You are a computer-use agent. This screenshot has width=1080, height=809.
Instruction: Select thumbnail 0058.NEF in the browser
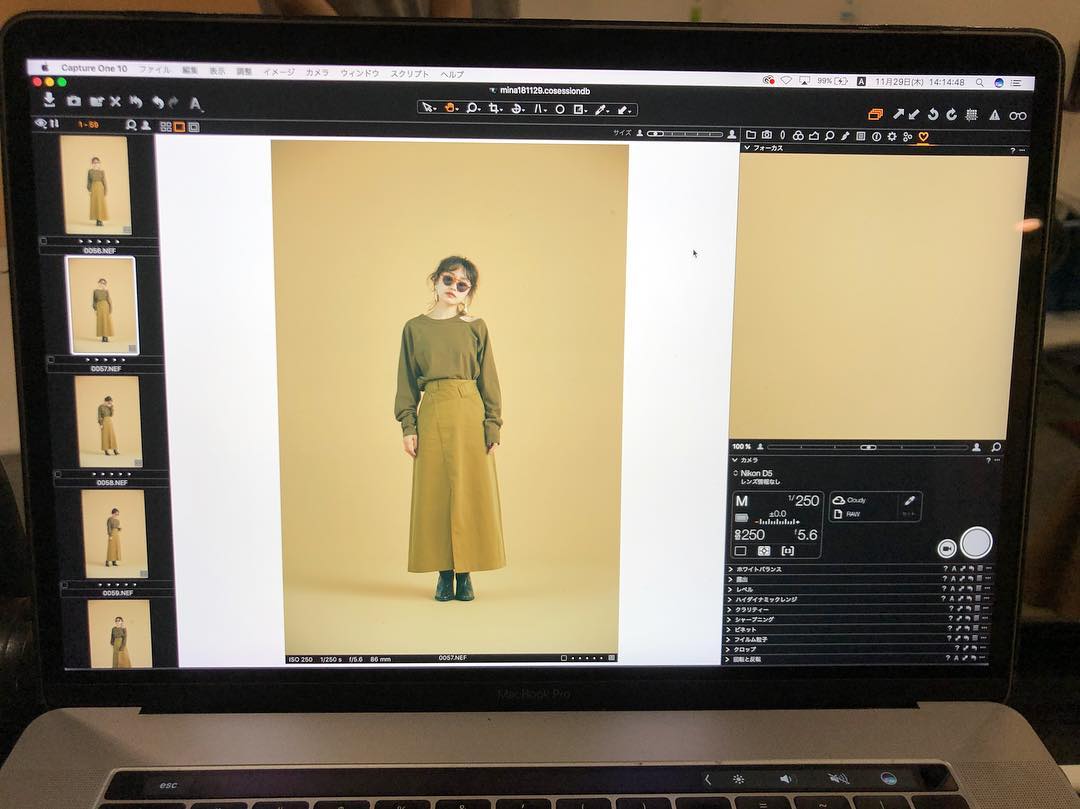[109, 422]
